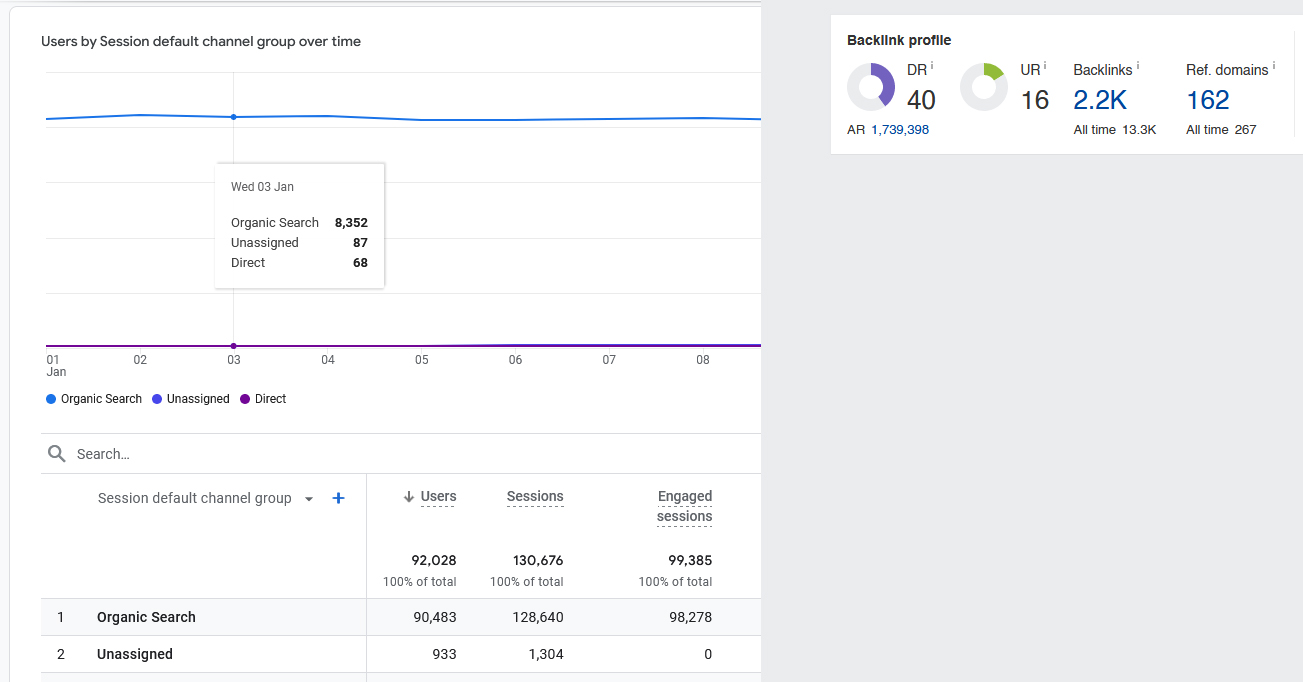The image size is (1303, 682).
Task: Click the DR score 40
Action: coord(921,100)
